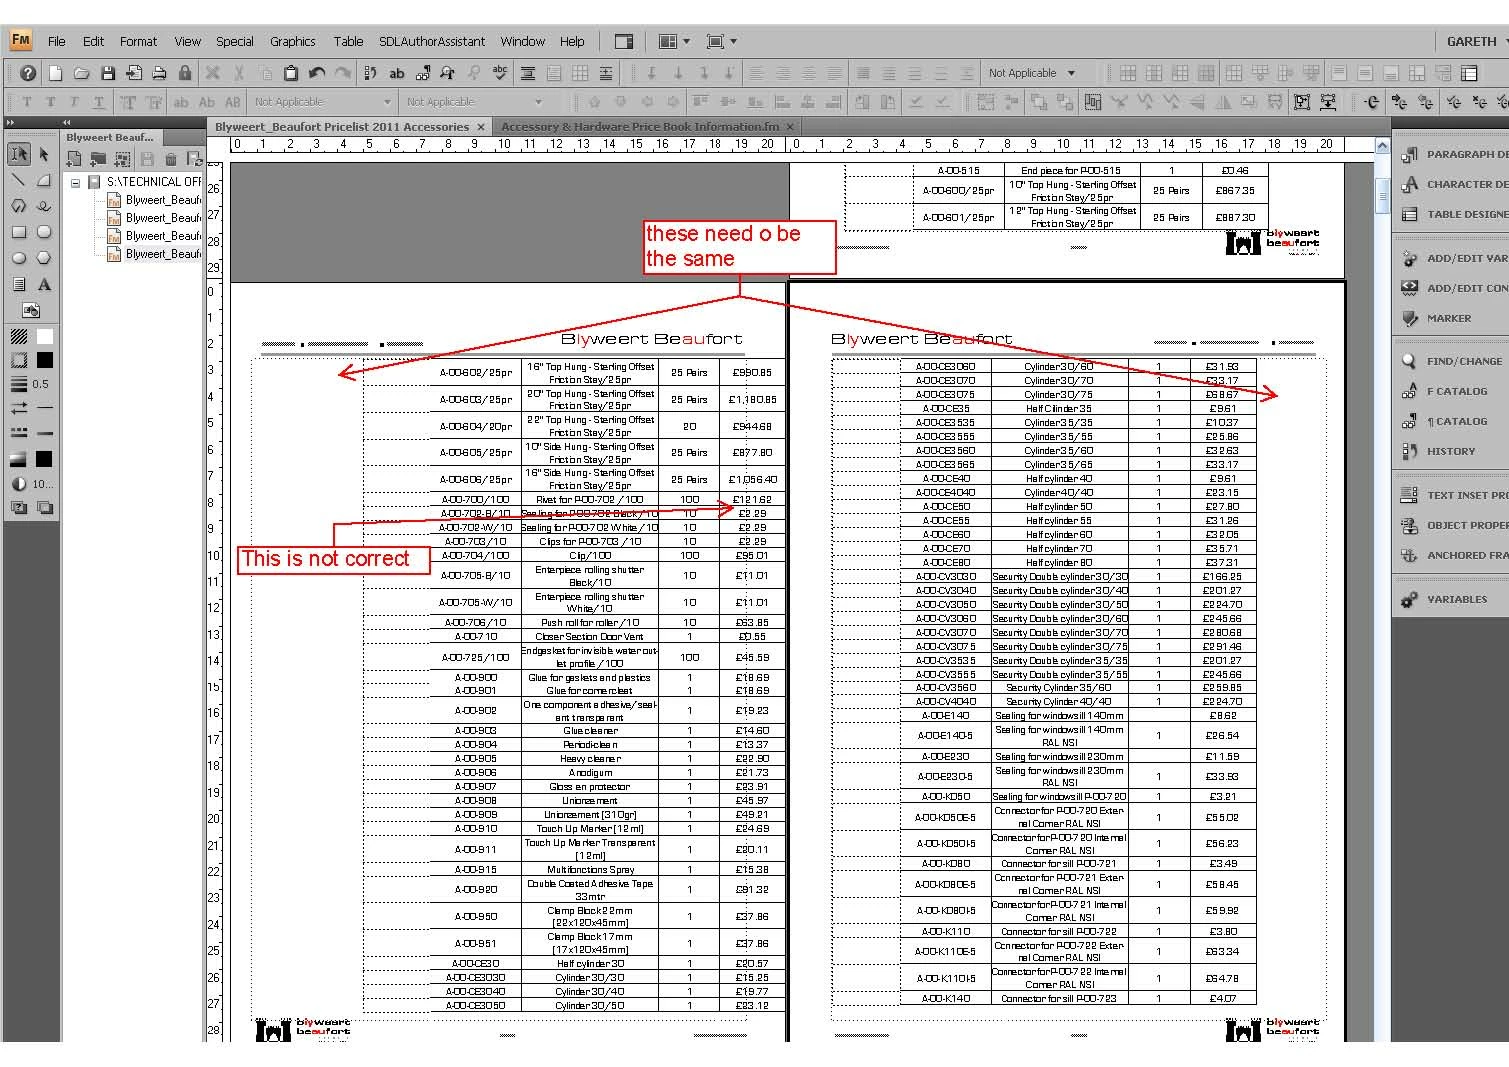Image resolution: width=1509 pixels, height=1067 pixels.
Task: Pick the Line drawing tool
Action: [x=19, y=180]
